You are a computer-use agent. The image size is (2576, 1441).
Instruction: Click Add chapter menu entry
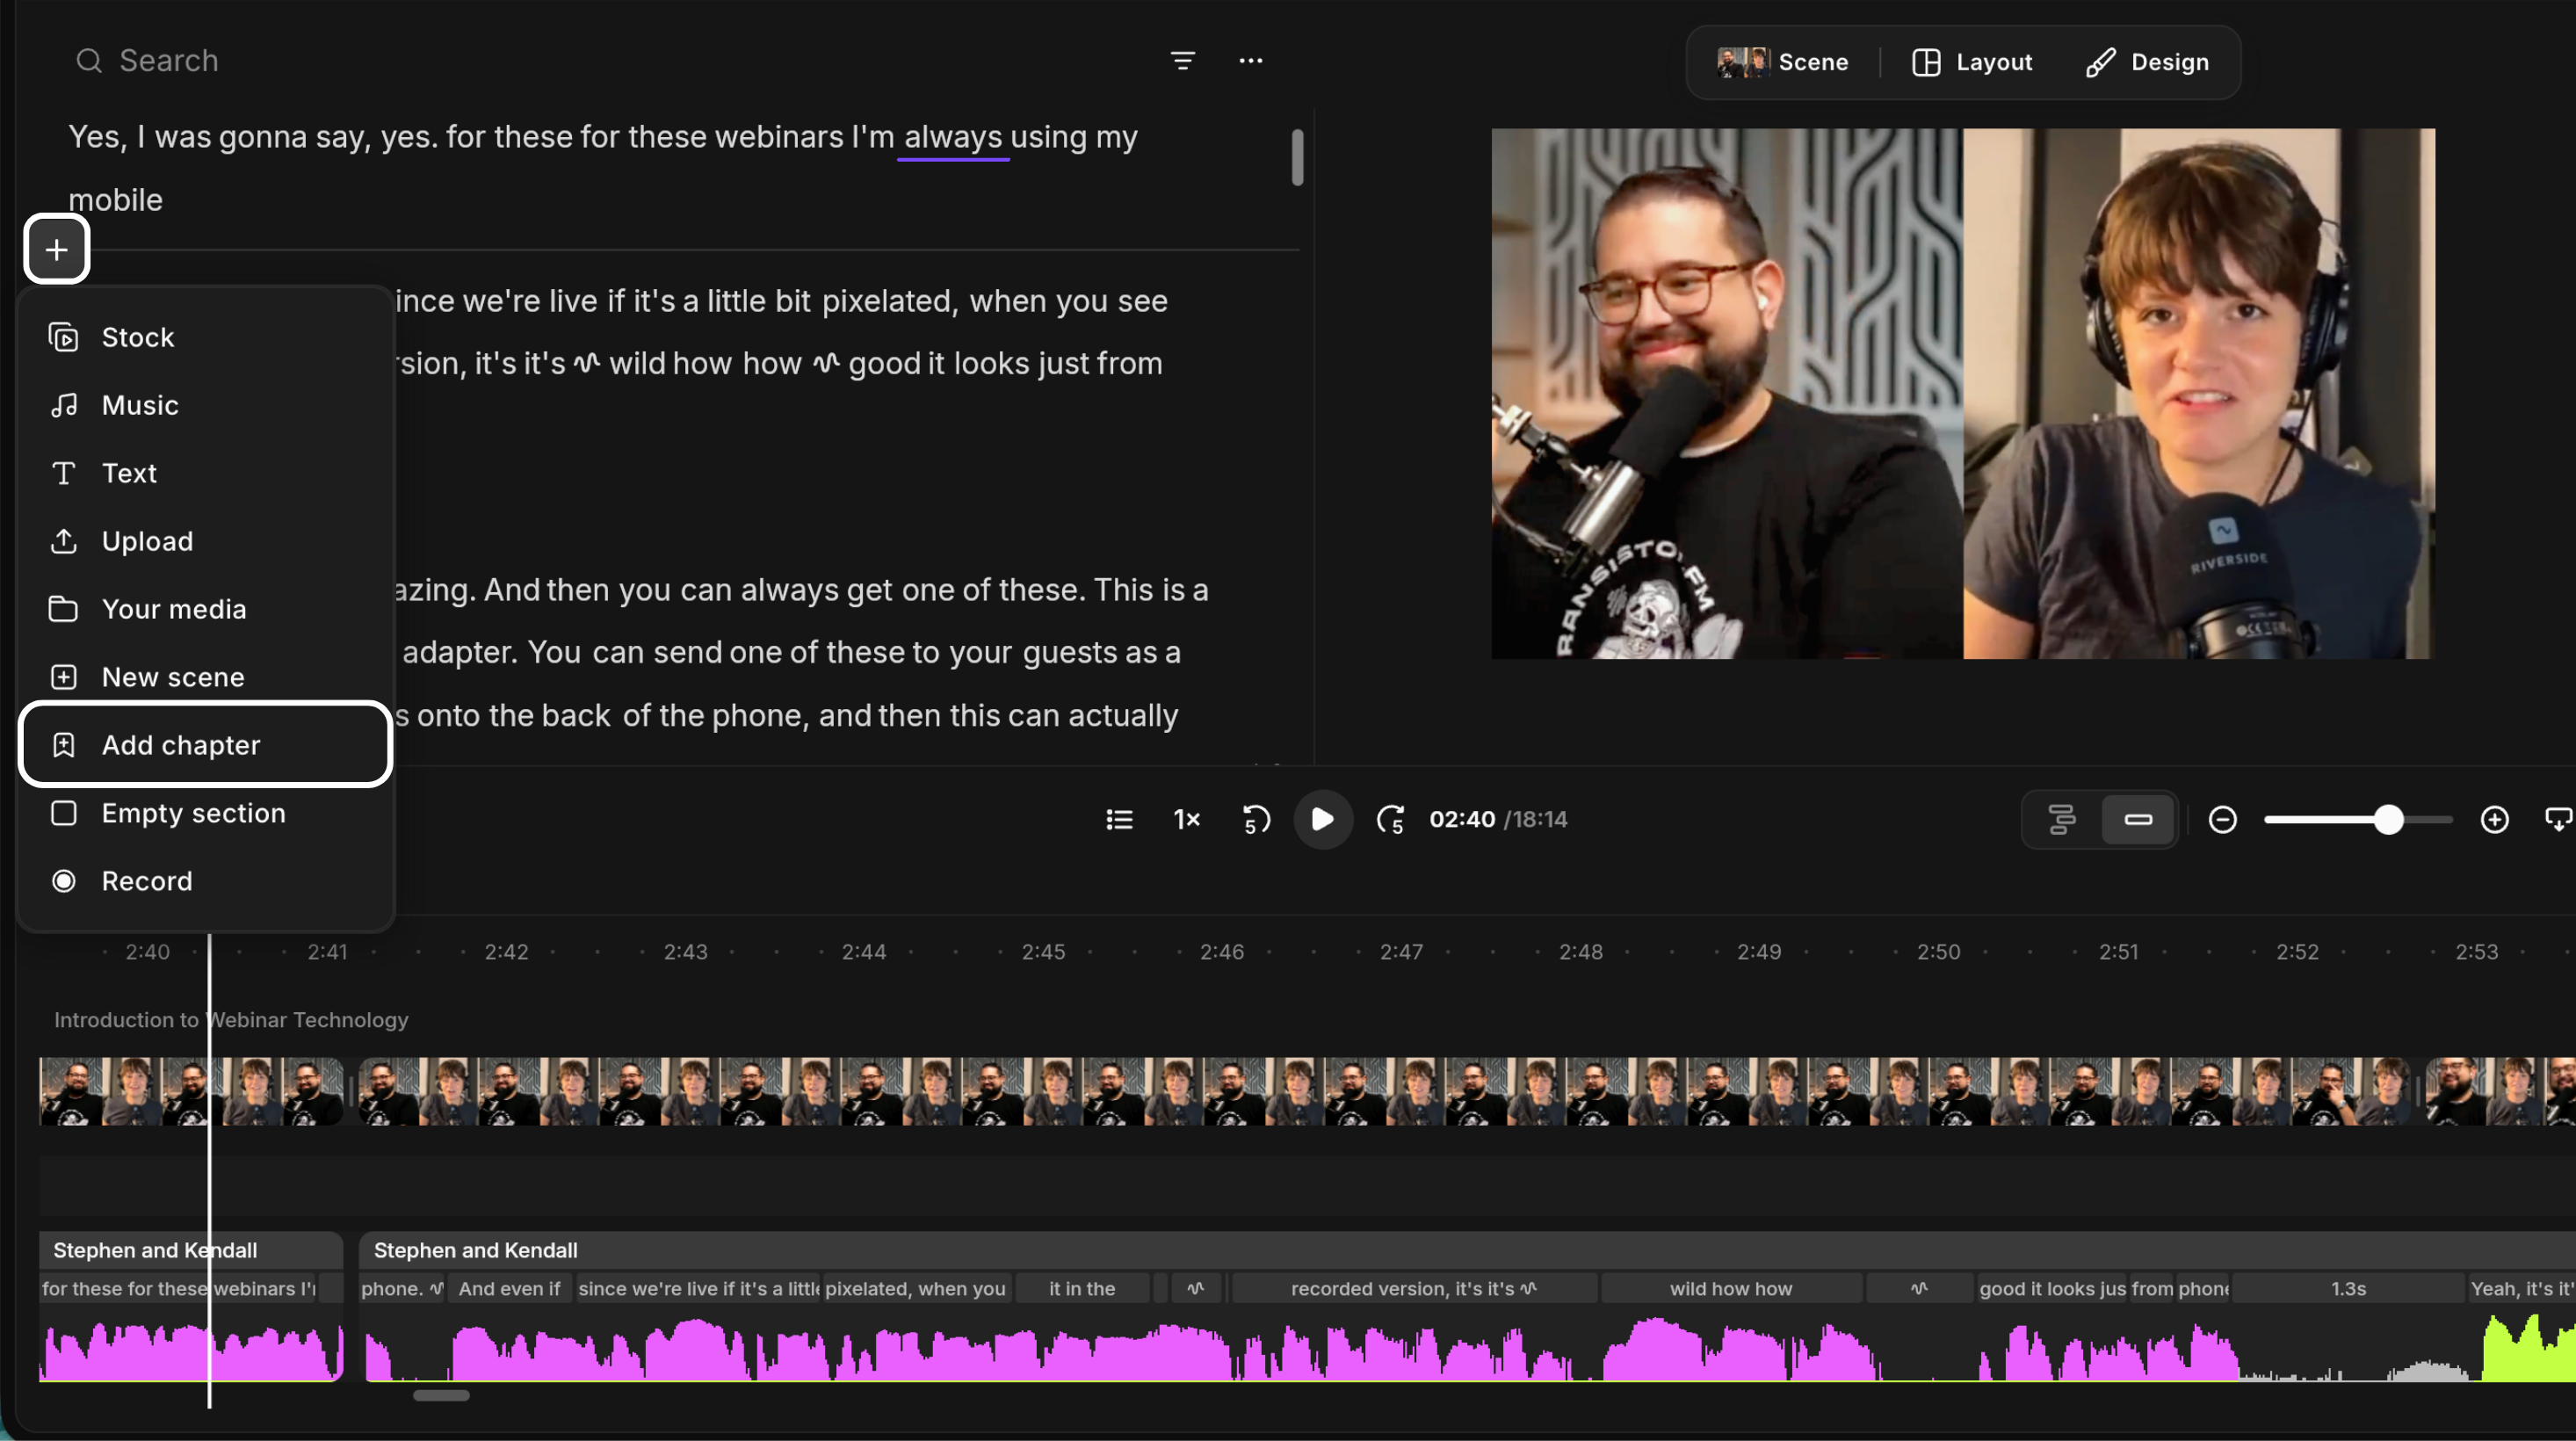206,745
